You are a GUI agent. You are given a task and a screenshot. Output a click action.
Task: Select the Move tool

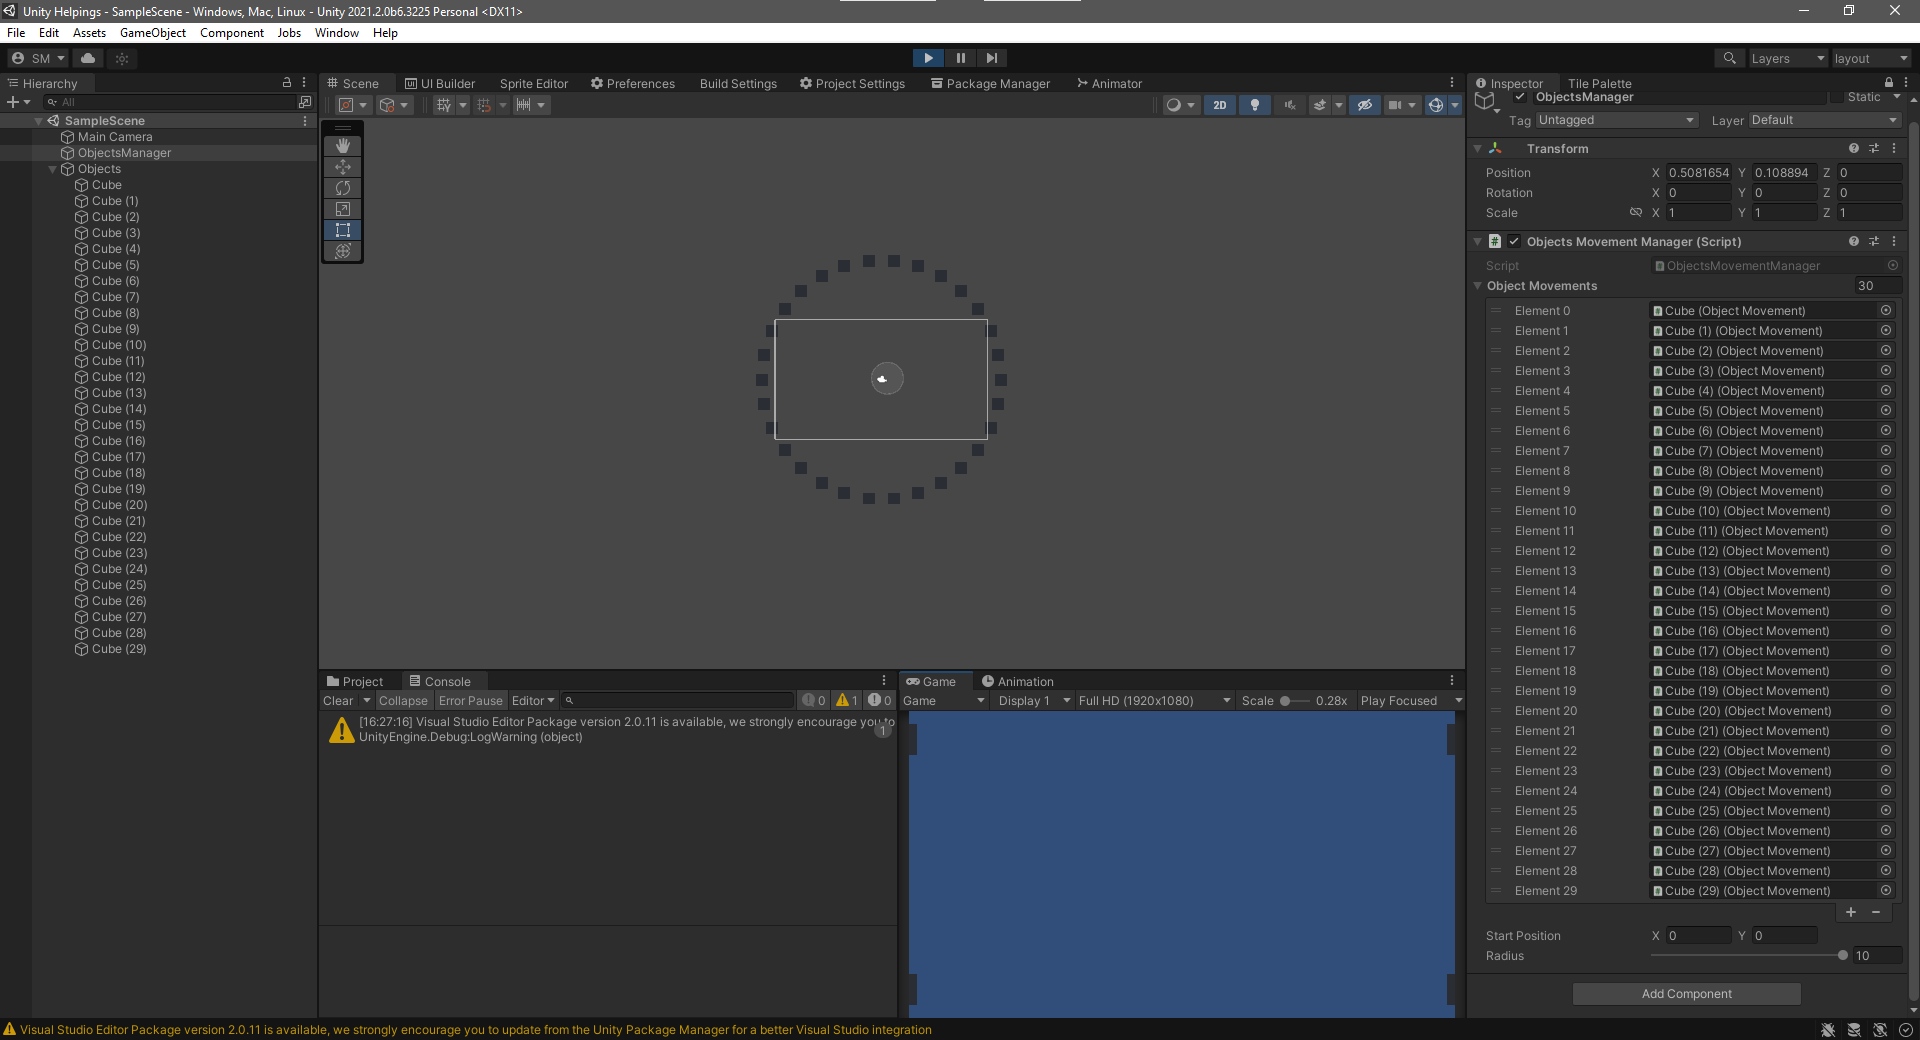pos(343,167)
